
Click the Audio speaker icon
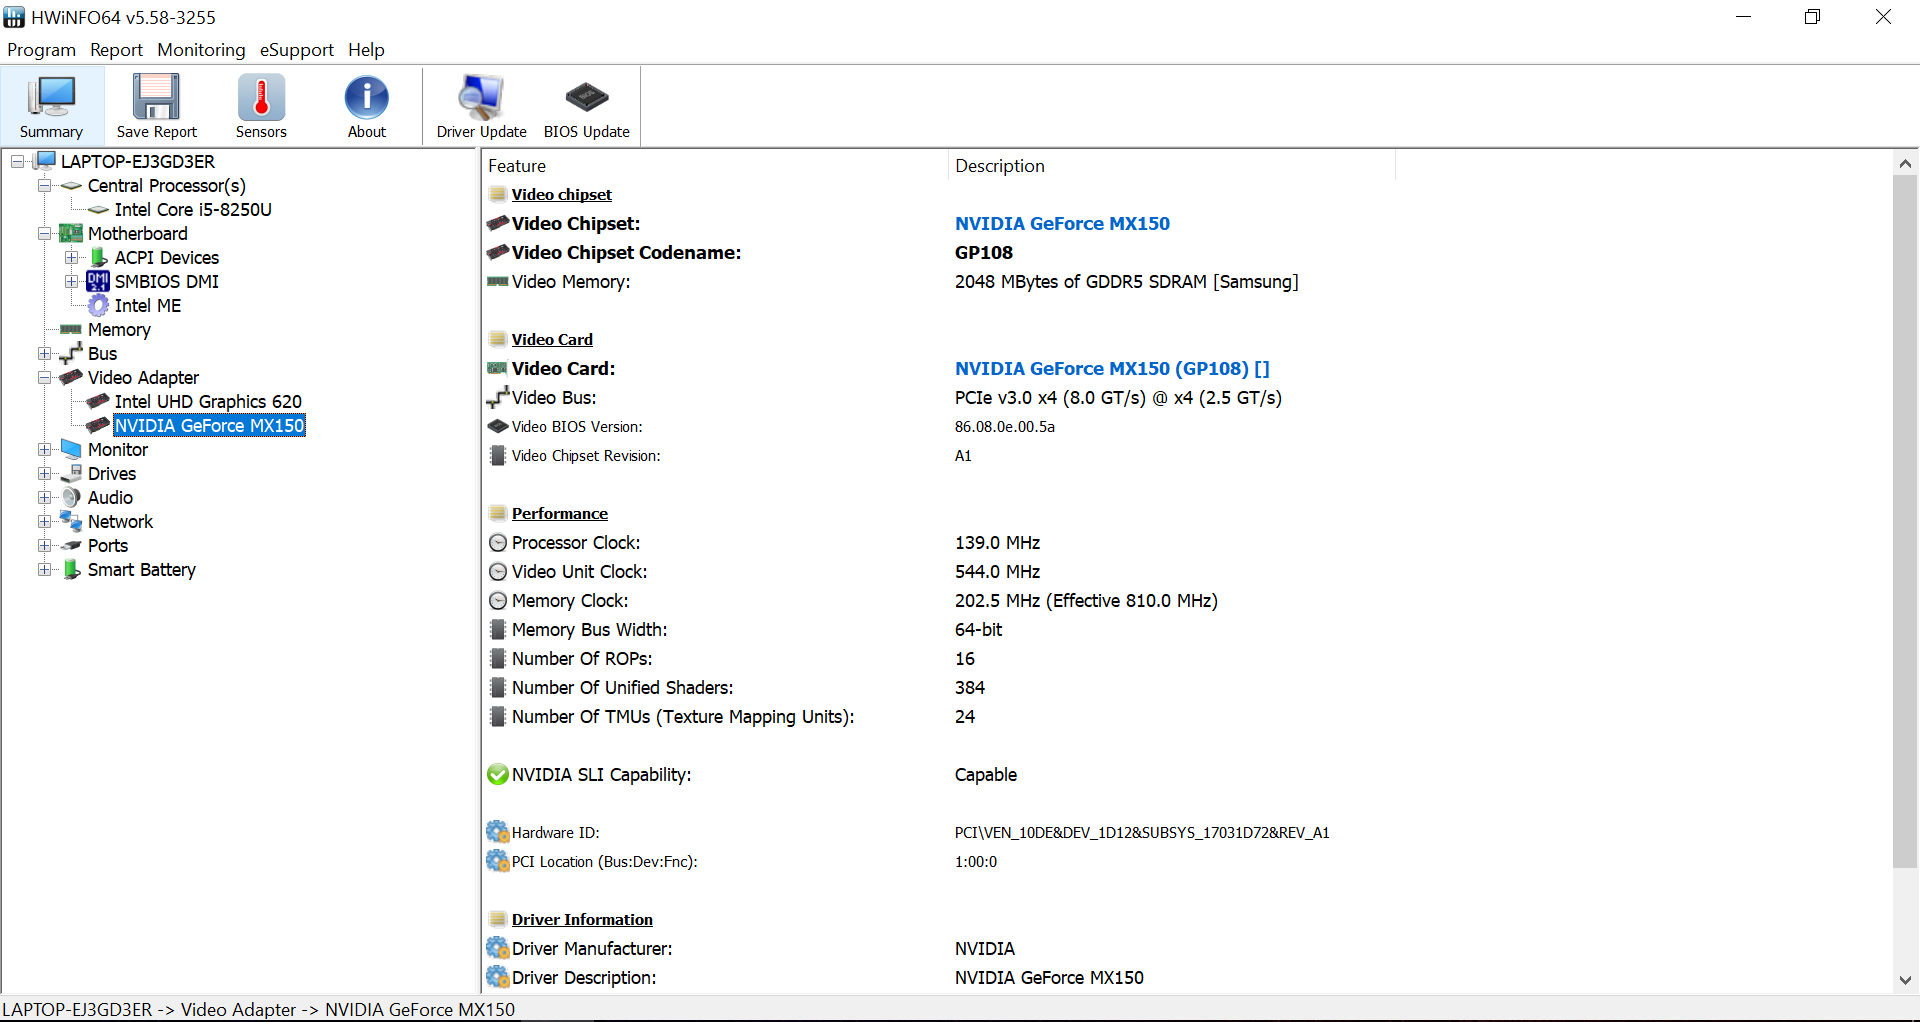(x=71, y=497)
